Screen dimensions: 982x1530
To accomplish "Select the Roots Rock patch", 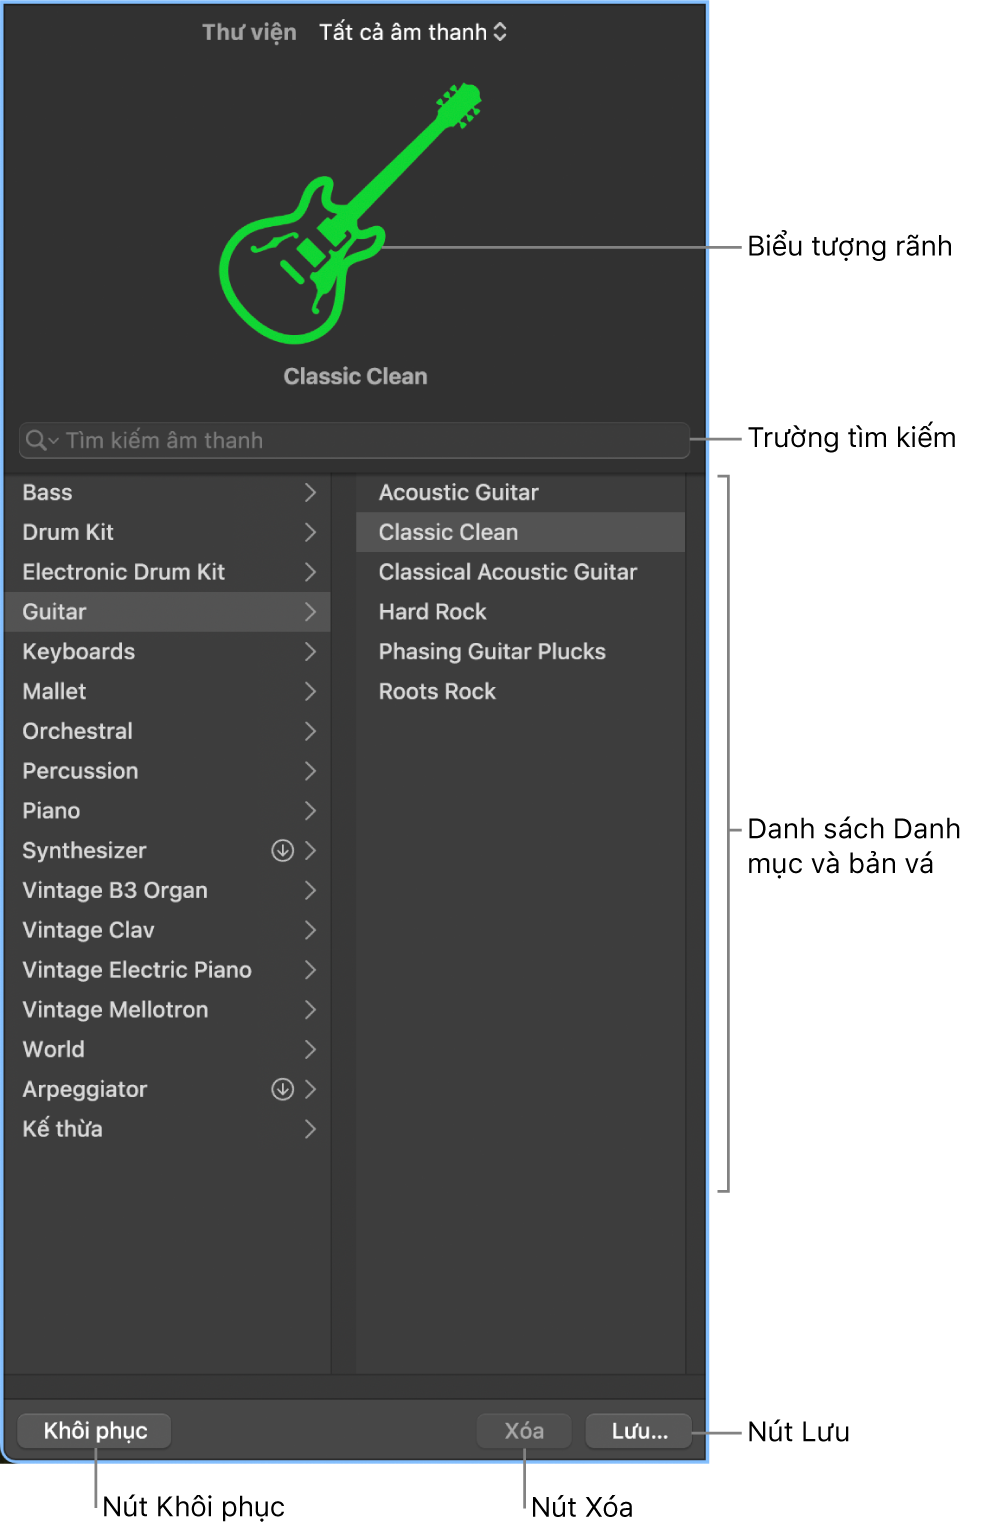I will [437, 692].
